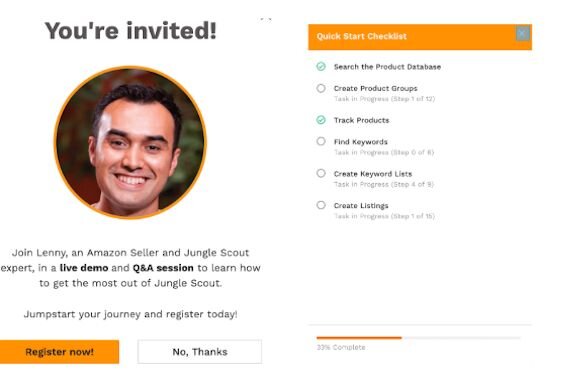
Task: Click Lenny's circular profile photo
Action: tap(130, 142)
